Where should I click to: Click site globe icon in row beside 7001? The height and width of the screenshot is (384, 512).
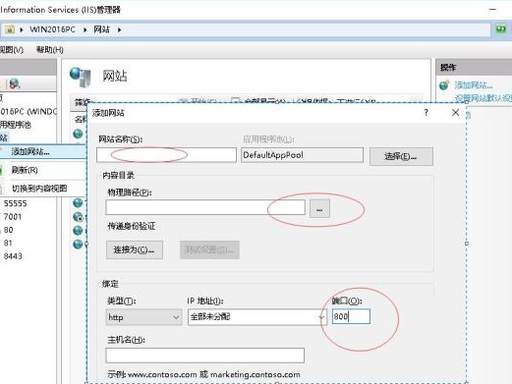(78, 217)
